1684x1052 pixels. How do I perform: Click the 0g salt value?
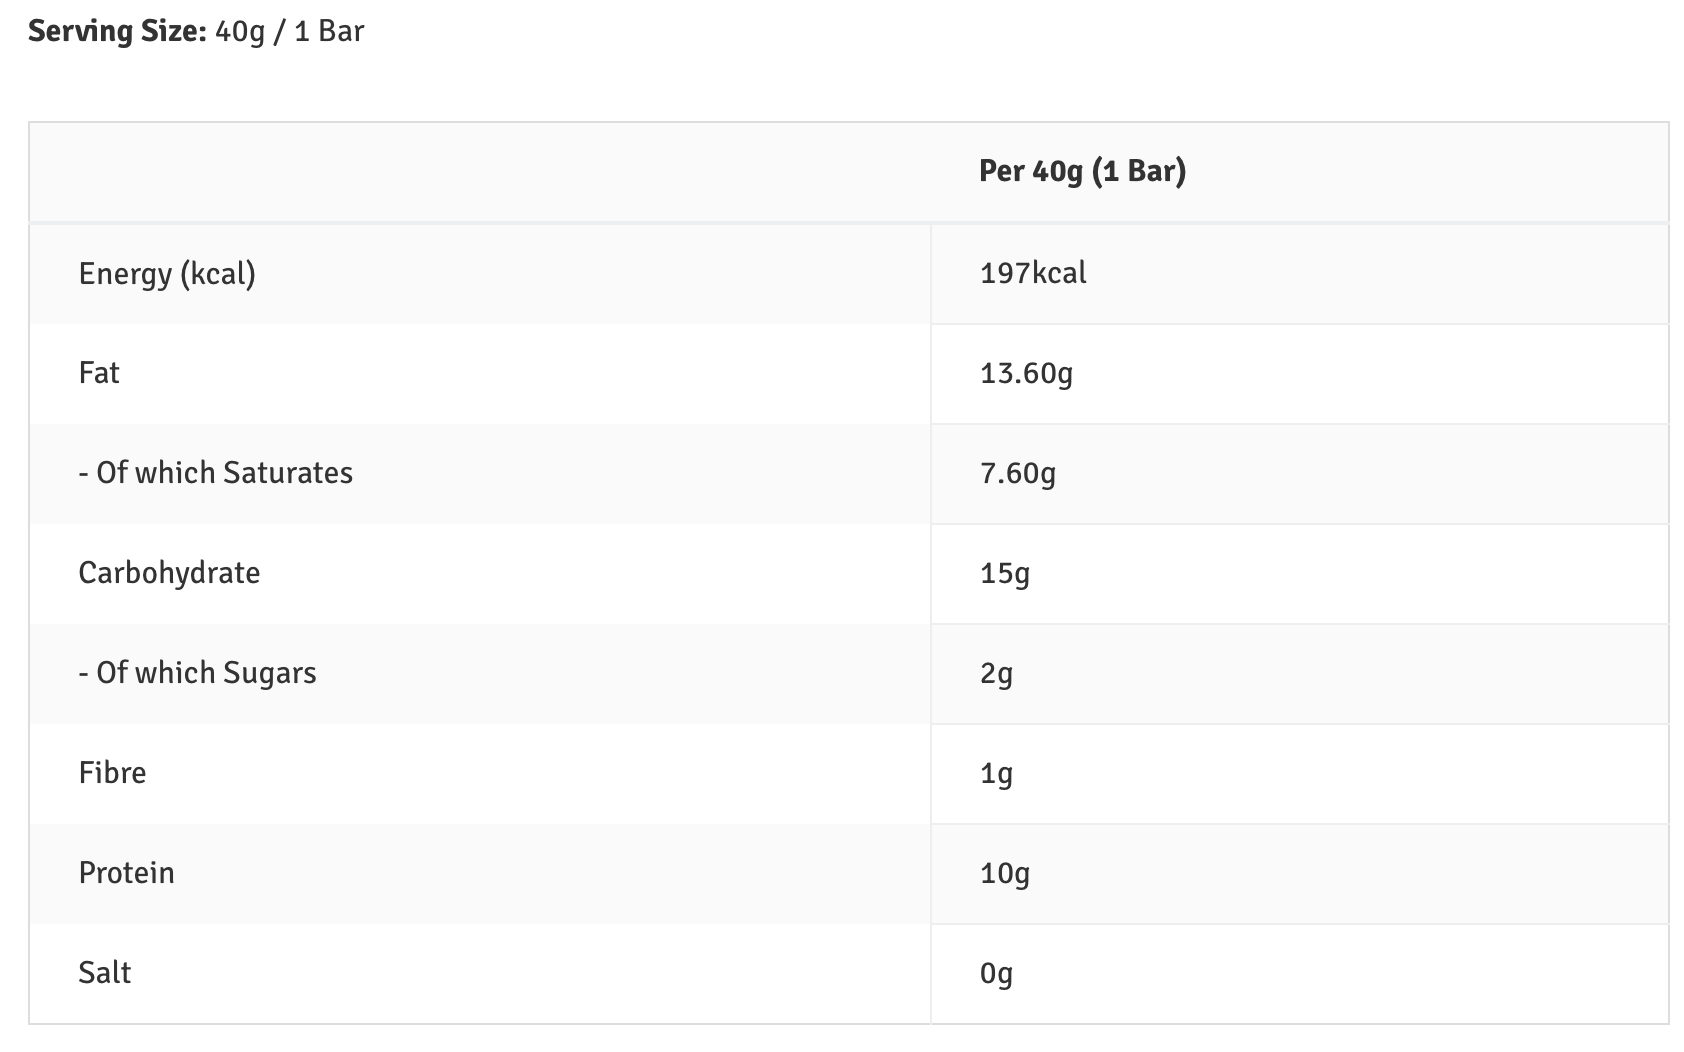pyautogui.click(x=996, y=973)
